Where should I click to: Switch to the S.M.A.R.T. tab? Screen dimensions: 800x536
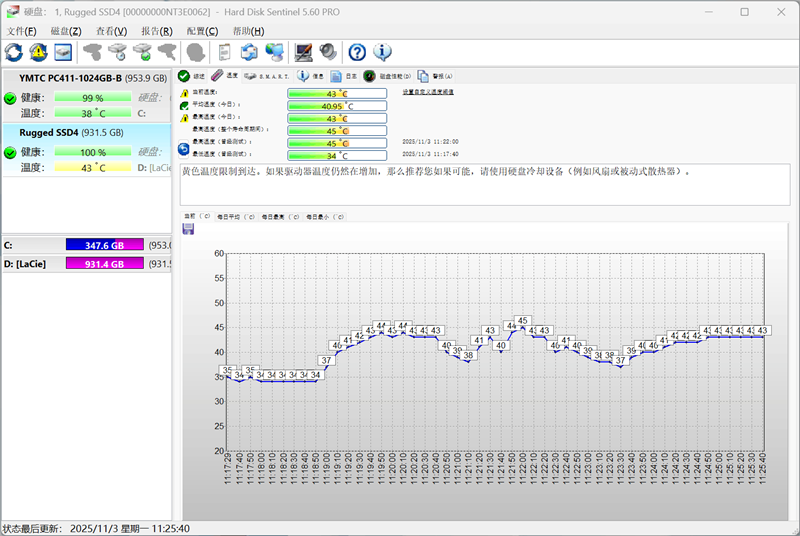pyautogui.click(x=267, y=76)
